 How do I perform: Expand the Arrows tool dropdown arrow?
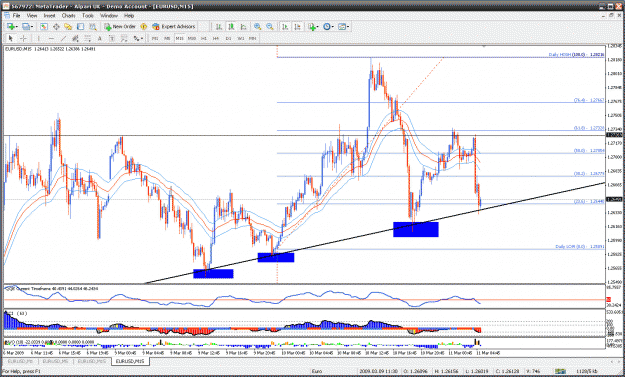[x=142, y=39]
